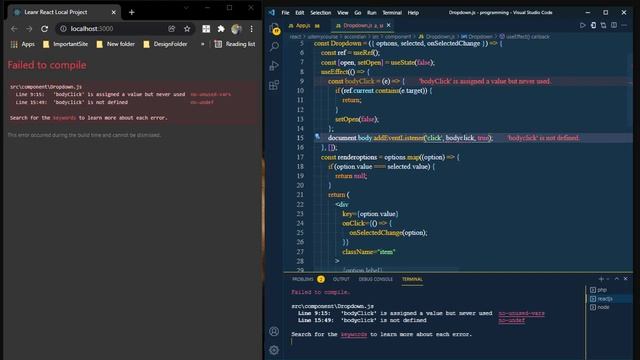The height and width of the screenshot is (360, 640).
Task: Click the keywords link in browser error page
Action: (64, 118)
